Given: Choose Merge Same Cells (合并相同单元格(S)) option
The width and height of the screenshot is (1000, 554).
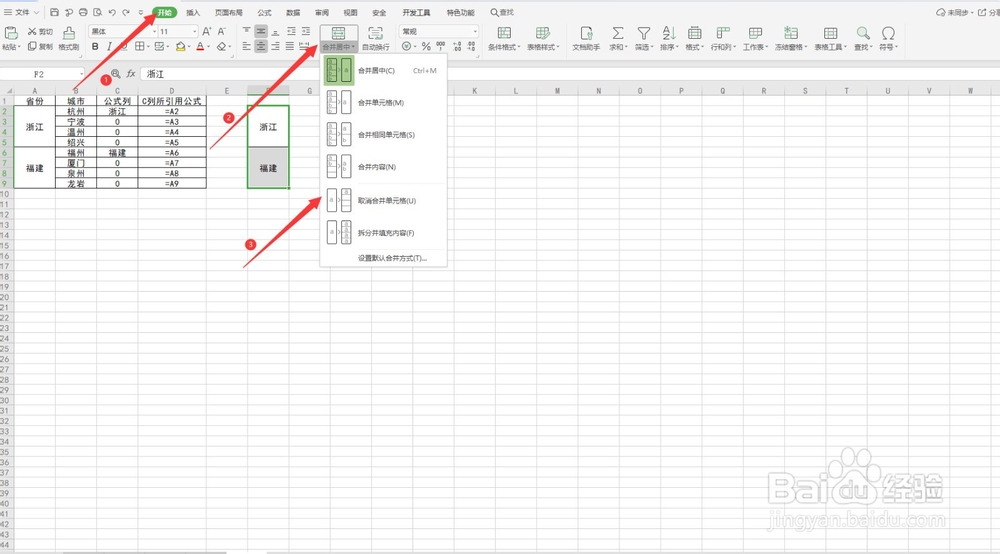Looking at the screenshot, I should point(383,135).
